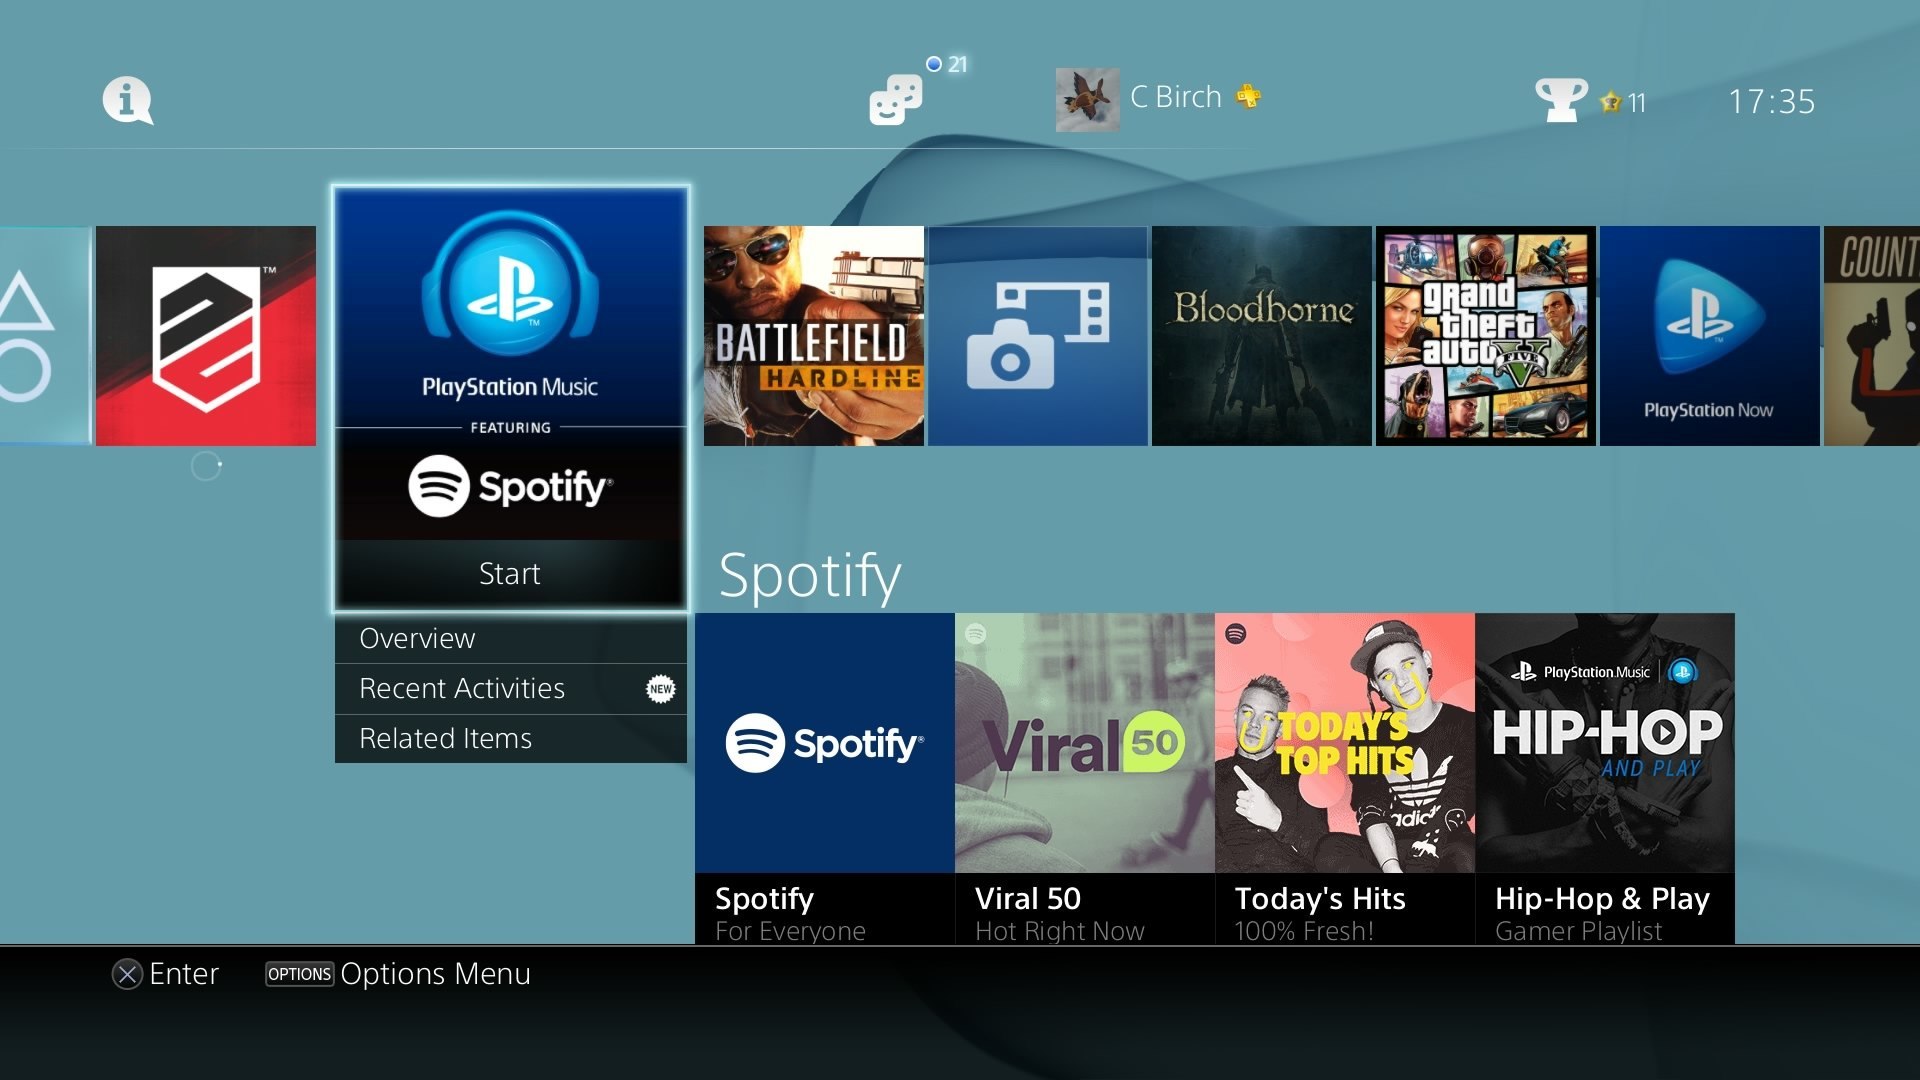Open the Viral 50 playlist card

[x=1085, y=779]
